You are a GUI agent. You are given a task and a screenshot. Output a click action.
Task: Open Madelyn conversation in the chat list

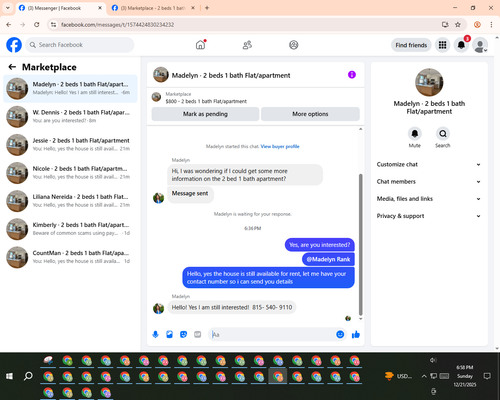click(x=70, y=88)
